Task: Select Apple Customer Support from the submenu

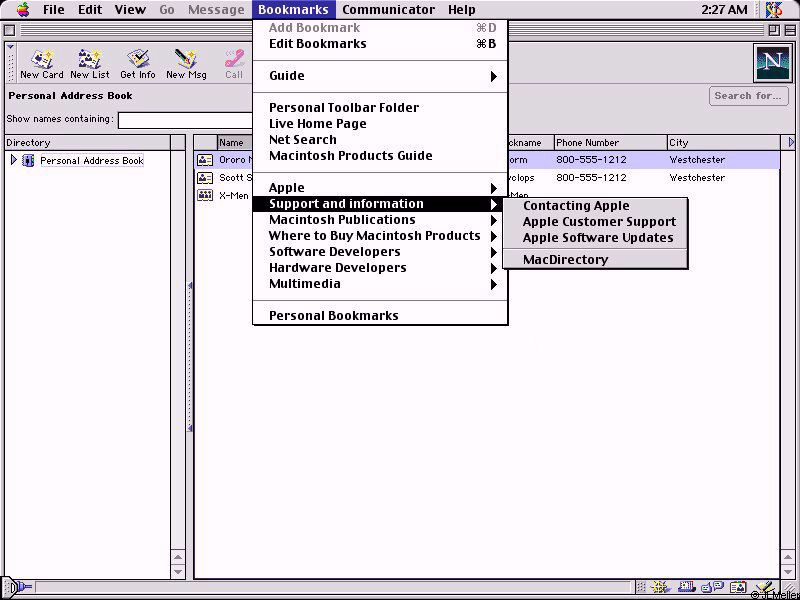Action: point(595,222)
